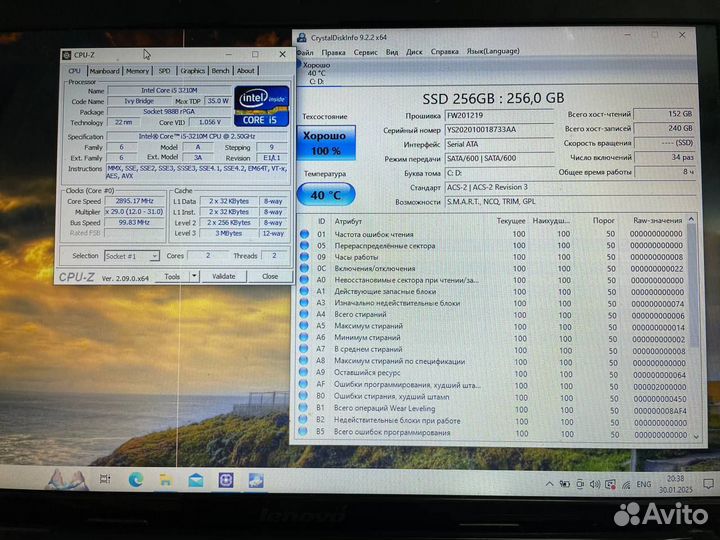
Task: Click the 40 °C temperature button
Action: [x=326, y=195]
